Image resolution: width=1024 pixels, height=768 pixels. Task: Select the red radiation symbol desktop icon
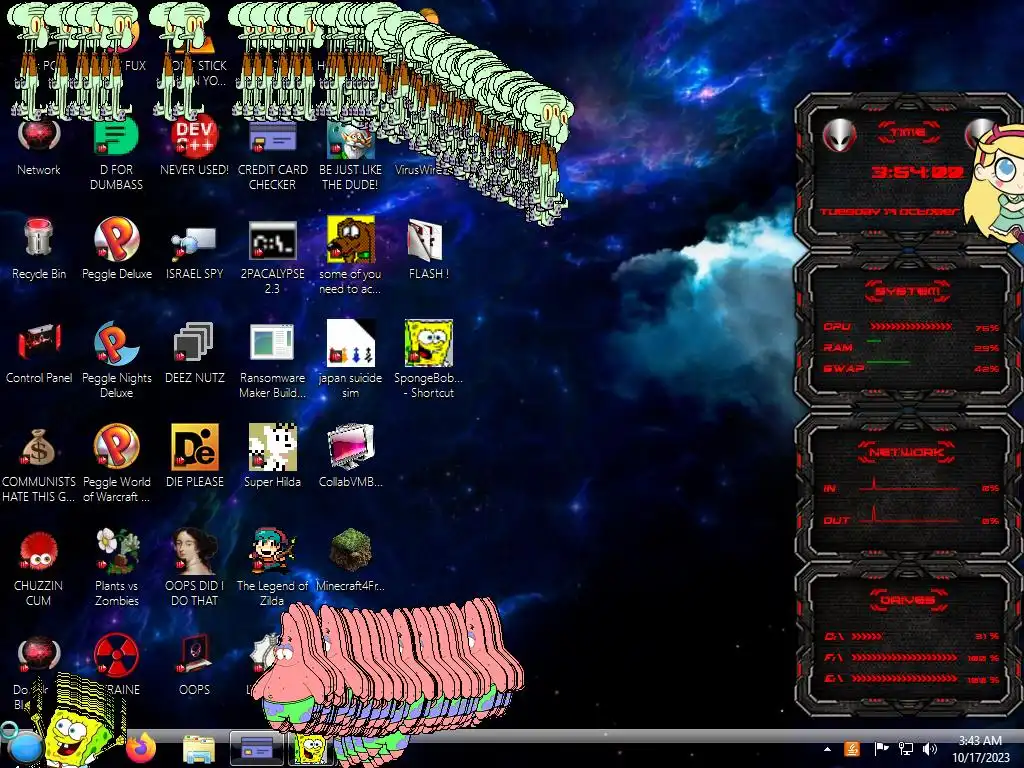(116, 654)
